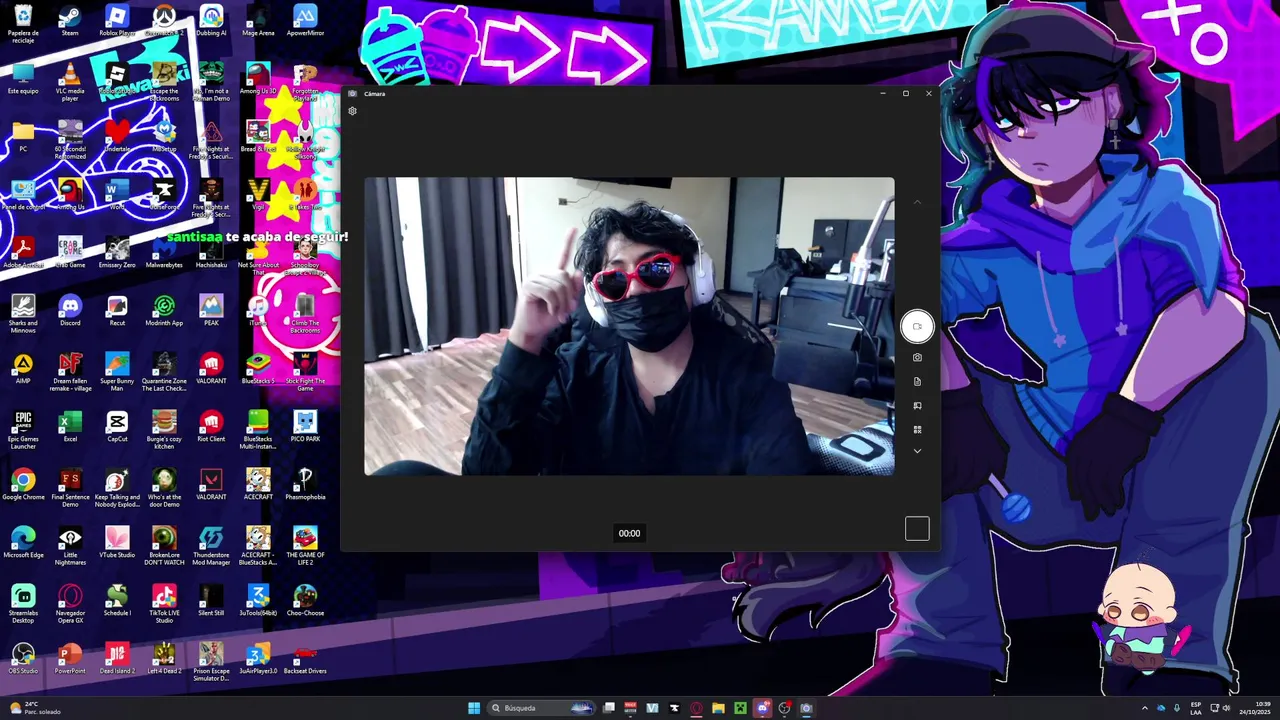This screenshot has width=1280, height=720.
Task: Launch OBS Studio desktop shortcut
Action: [x=23, y=658]
